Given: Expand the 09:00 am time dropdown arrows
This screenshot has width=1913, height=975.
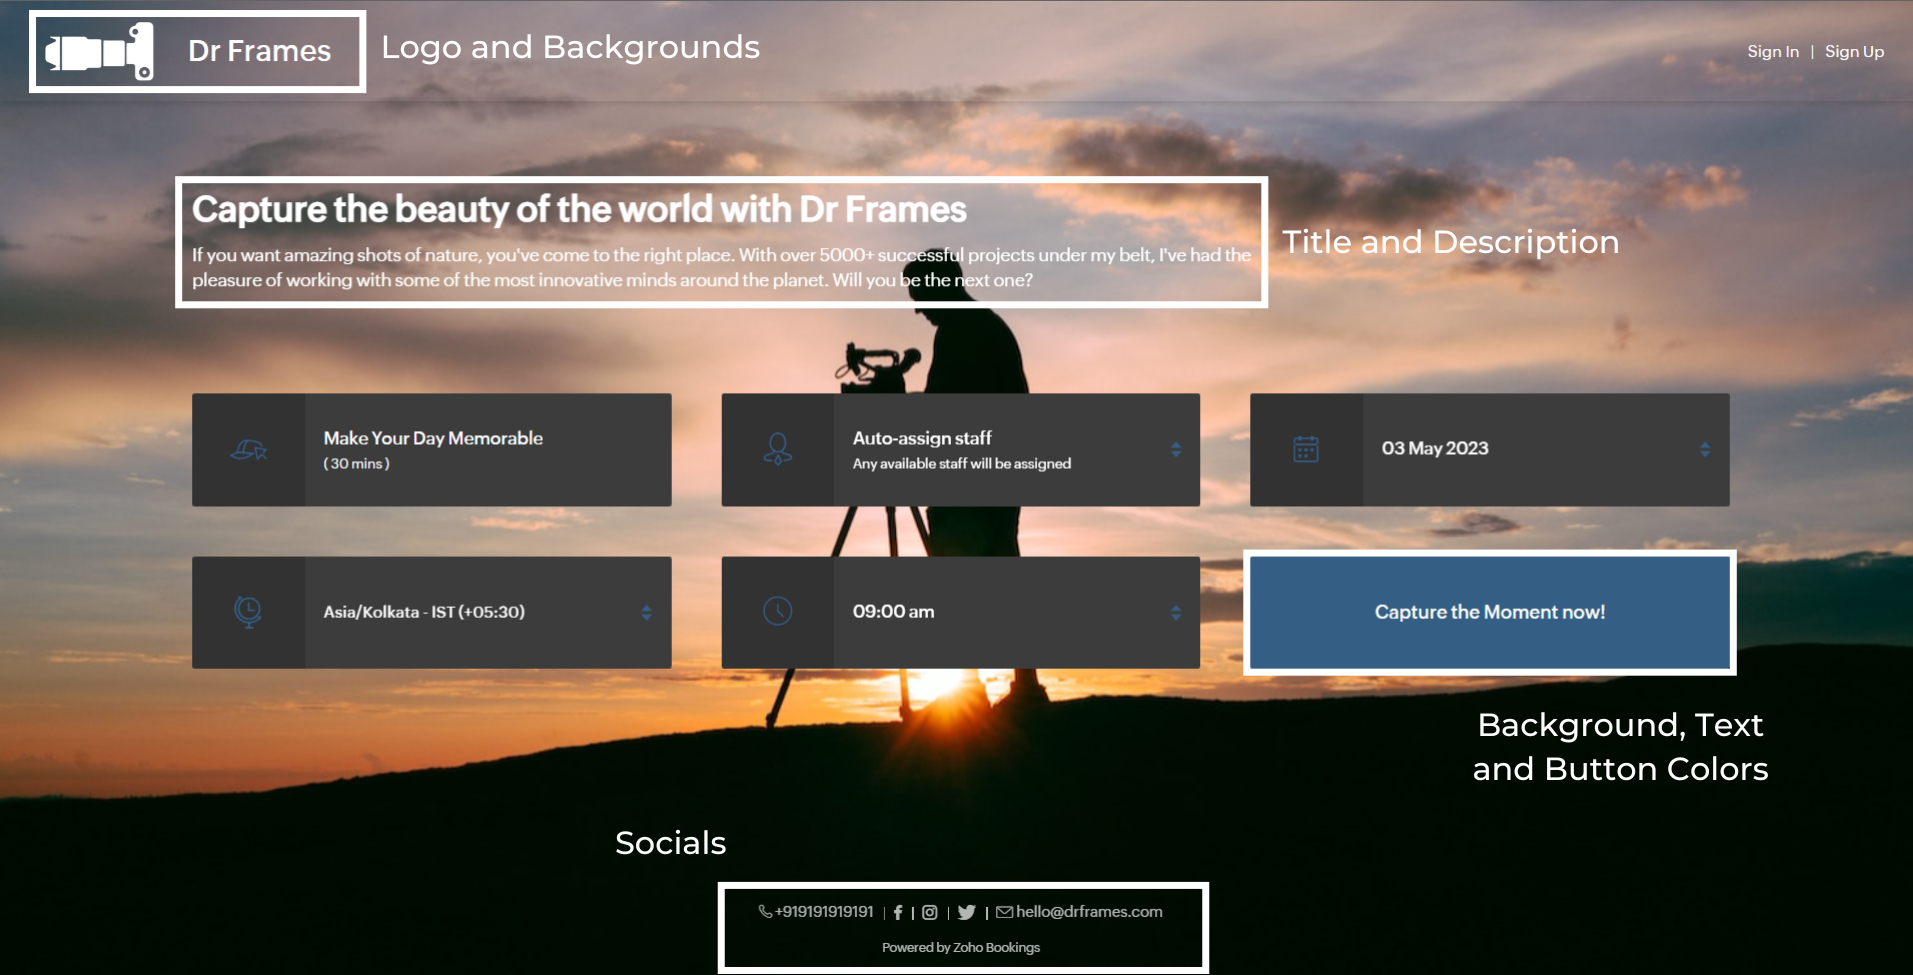Looking at the screenshot, I should 1176,612.
